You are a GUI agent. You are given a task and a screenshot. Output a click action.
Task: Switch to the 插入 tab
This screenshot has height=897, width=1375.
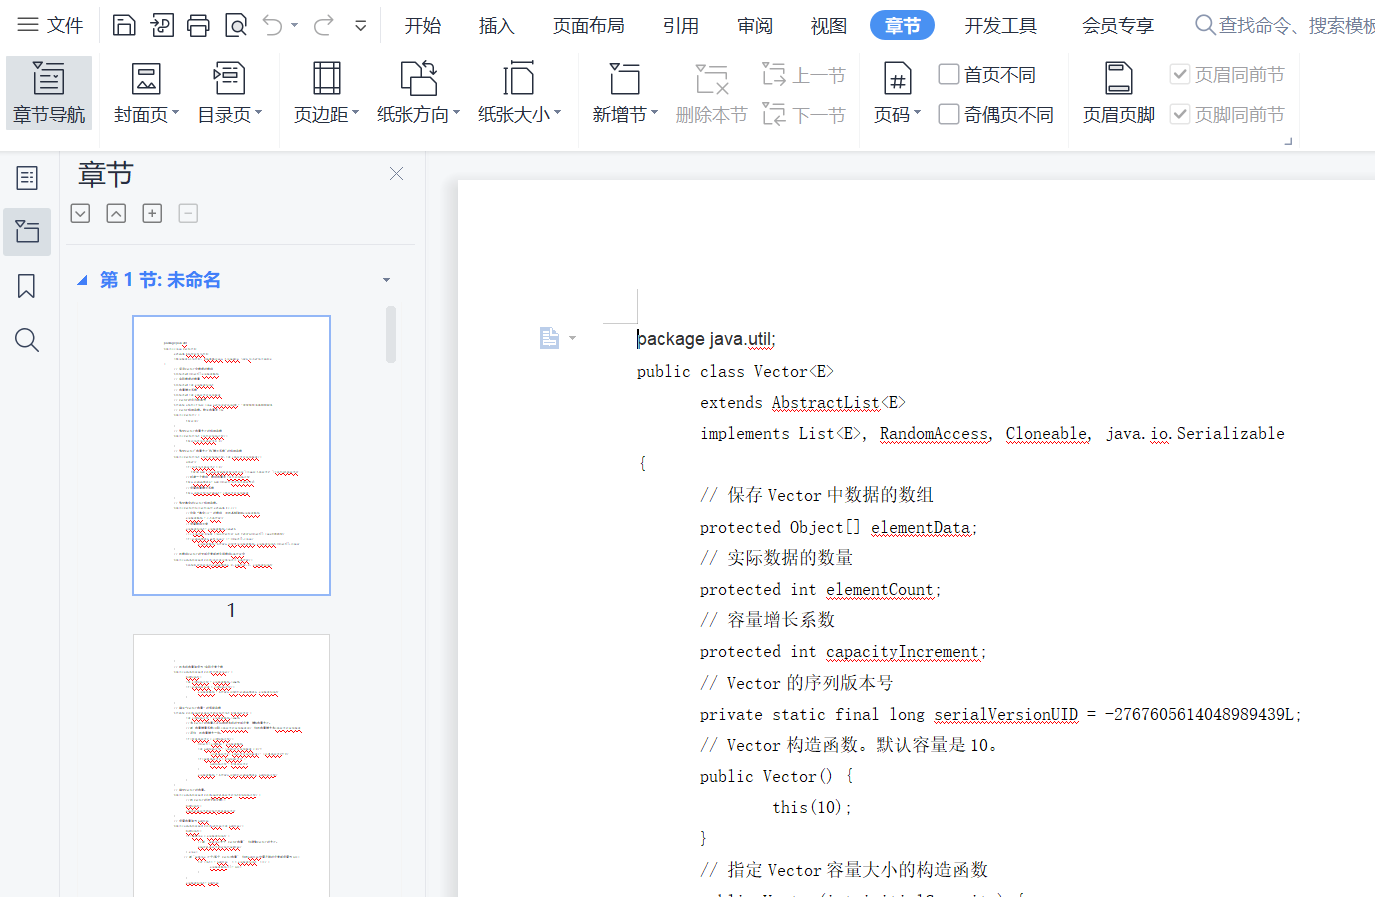(496, 25)
